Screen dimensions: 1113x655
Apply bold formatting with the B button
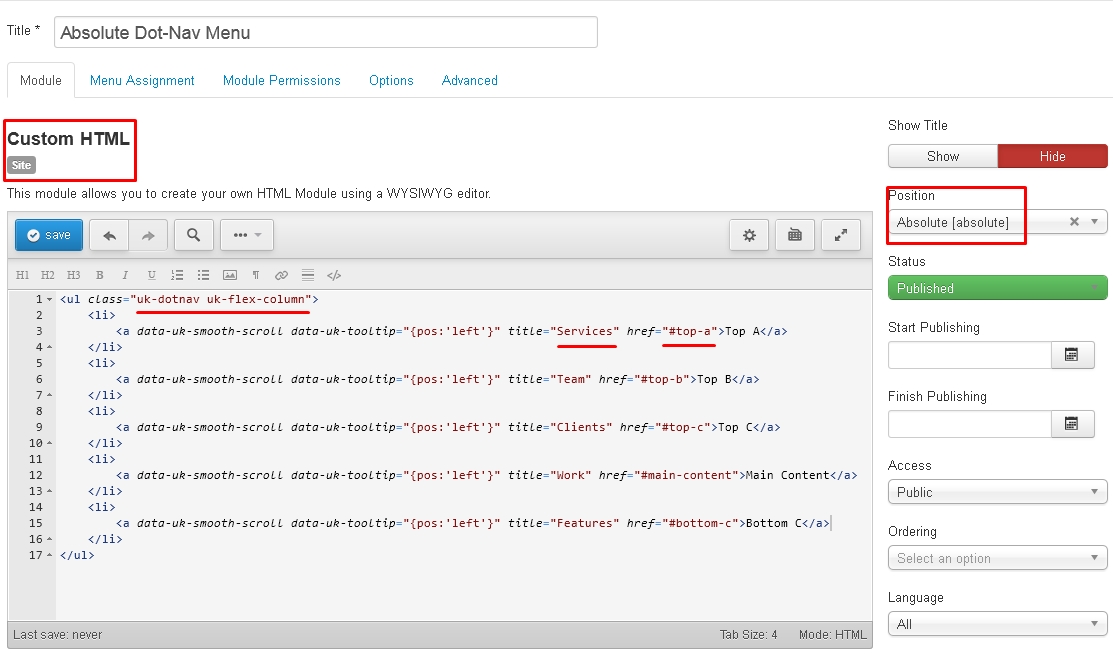tap(100, 275)
